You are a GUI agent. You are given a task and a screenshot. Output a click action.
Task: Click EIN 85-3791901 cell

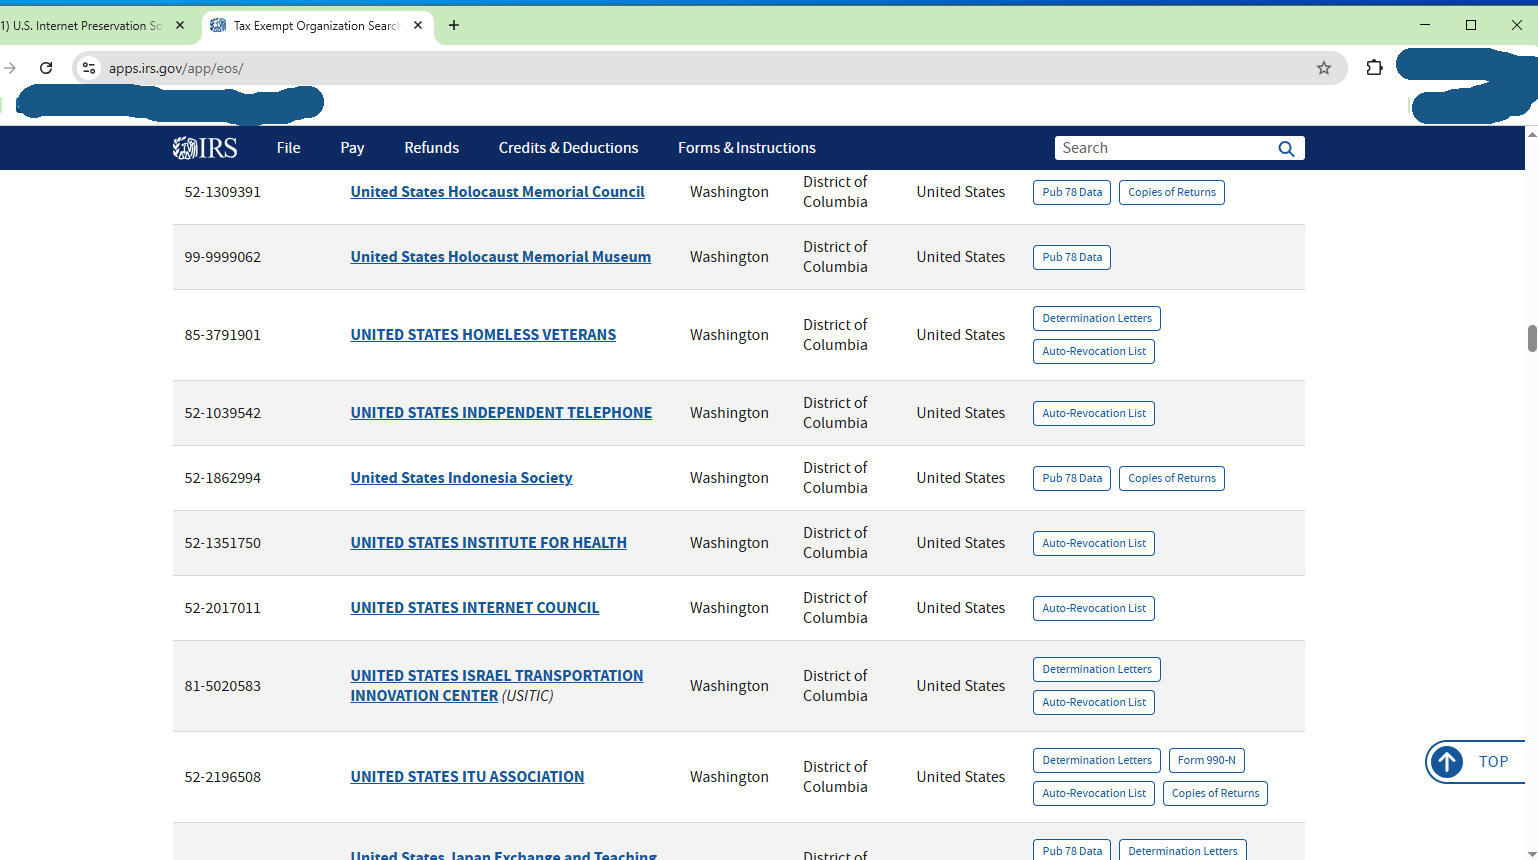coord(222,335)
